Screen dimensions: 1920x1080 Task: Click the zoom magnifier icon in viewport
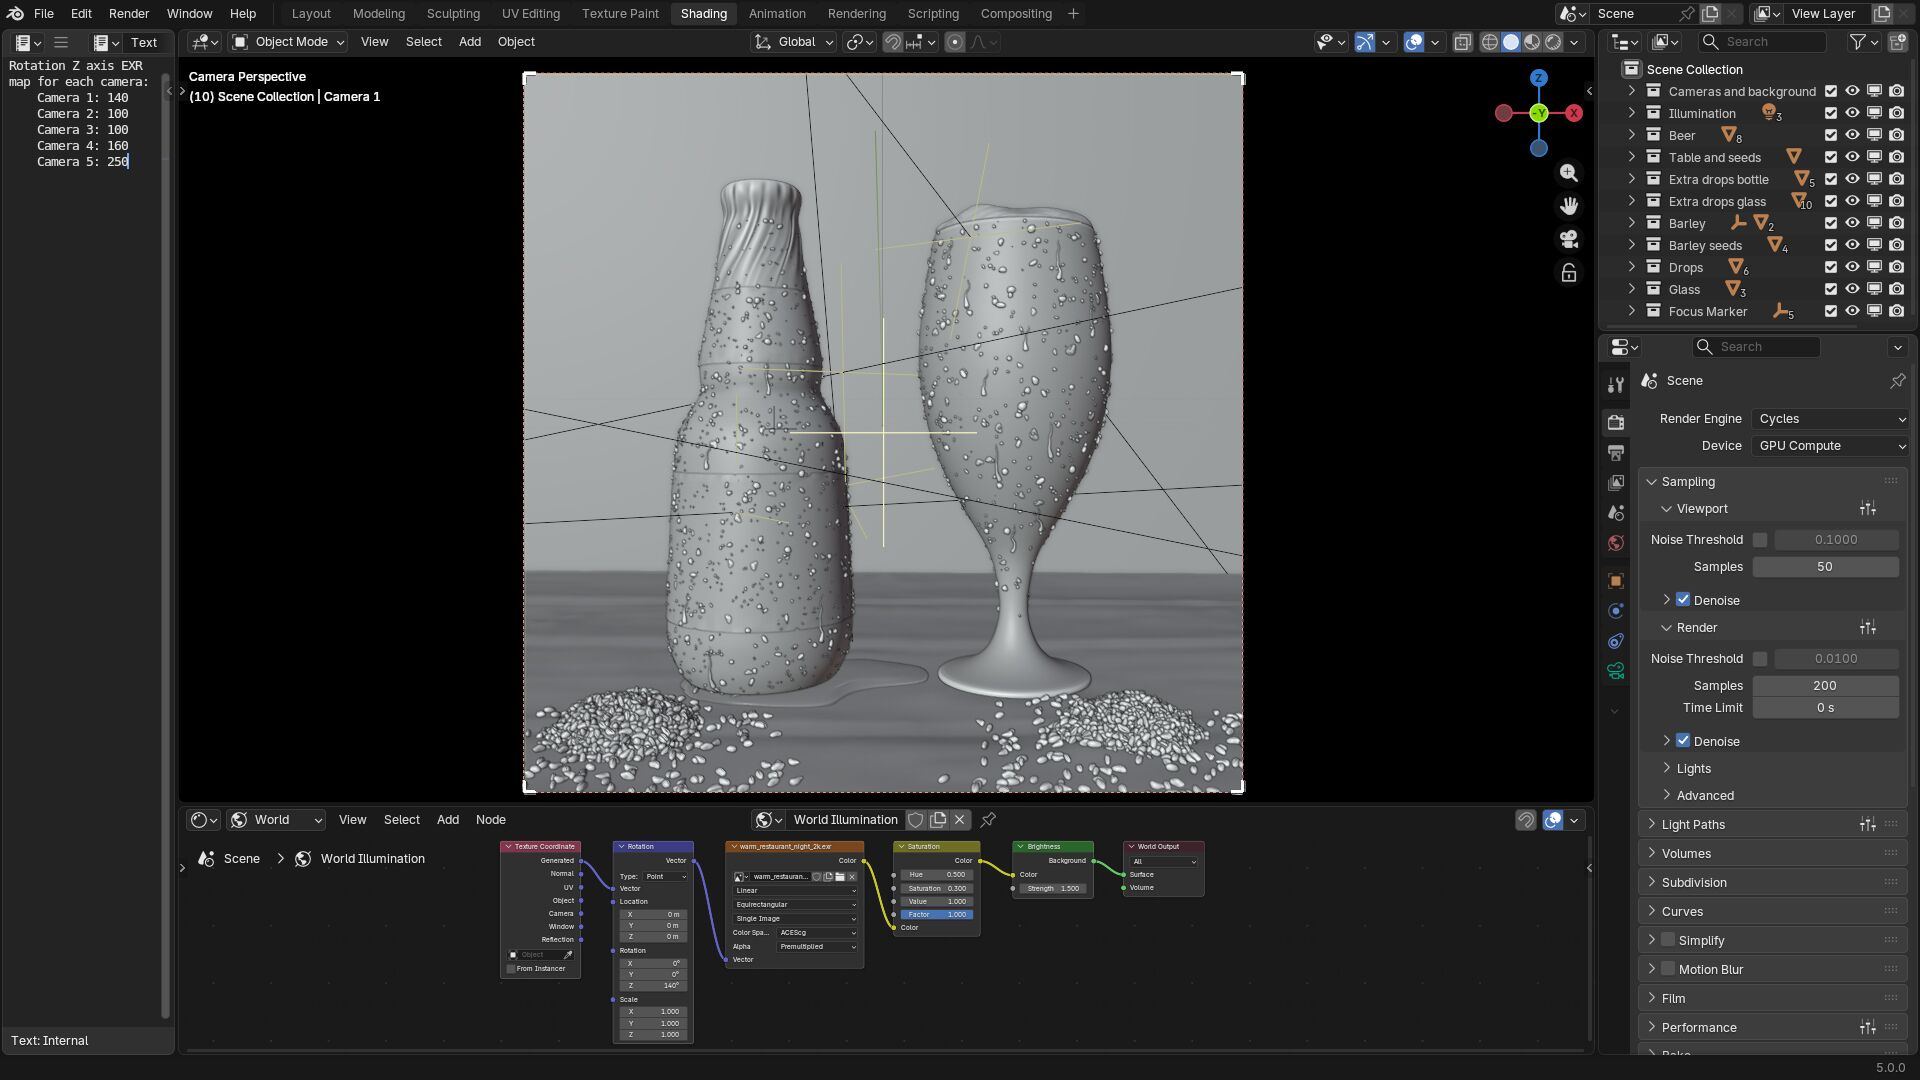1568,173
